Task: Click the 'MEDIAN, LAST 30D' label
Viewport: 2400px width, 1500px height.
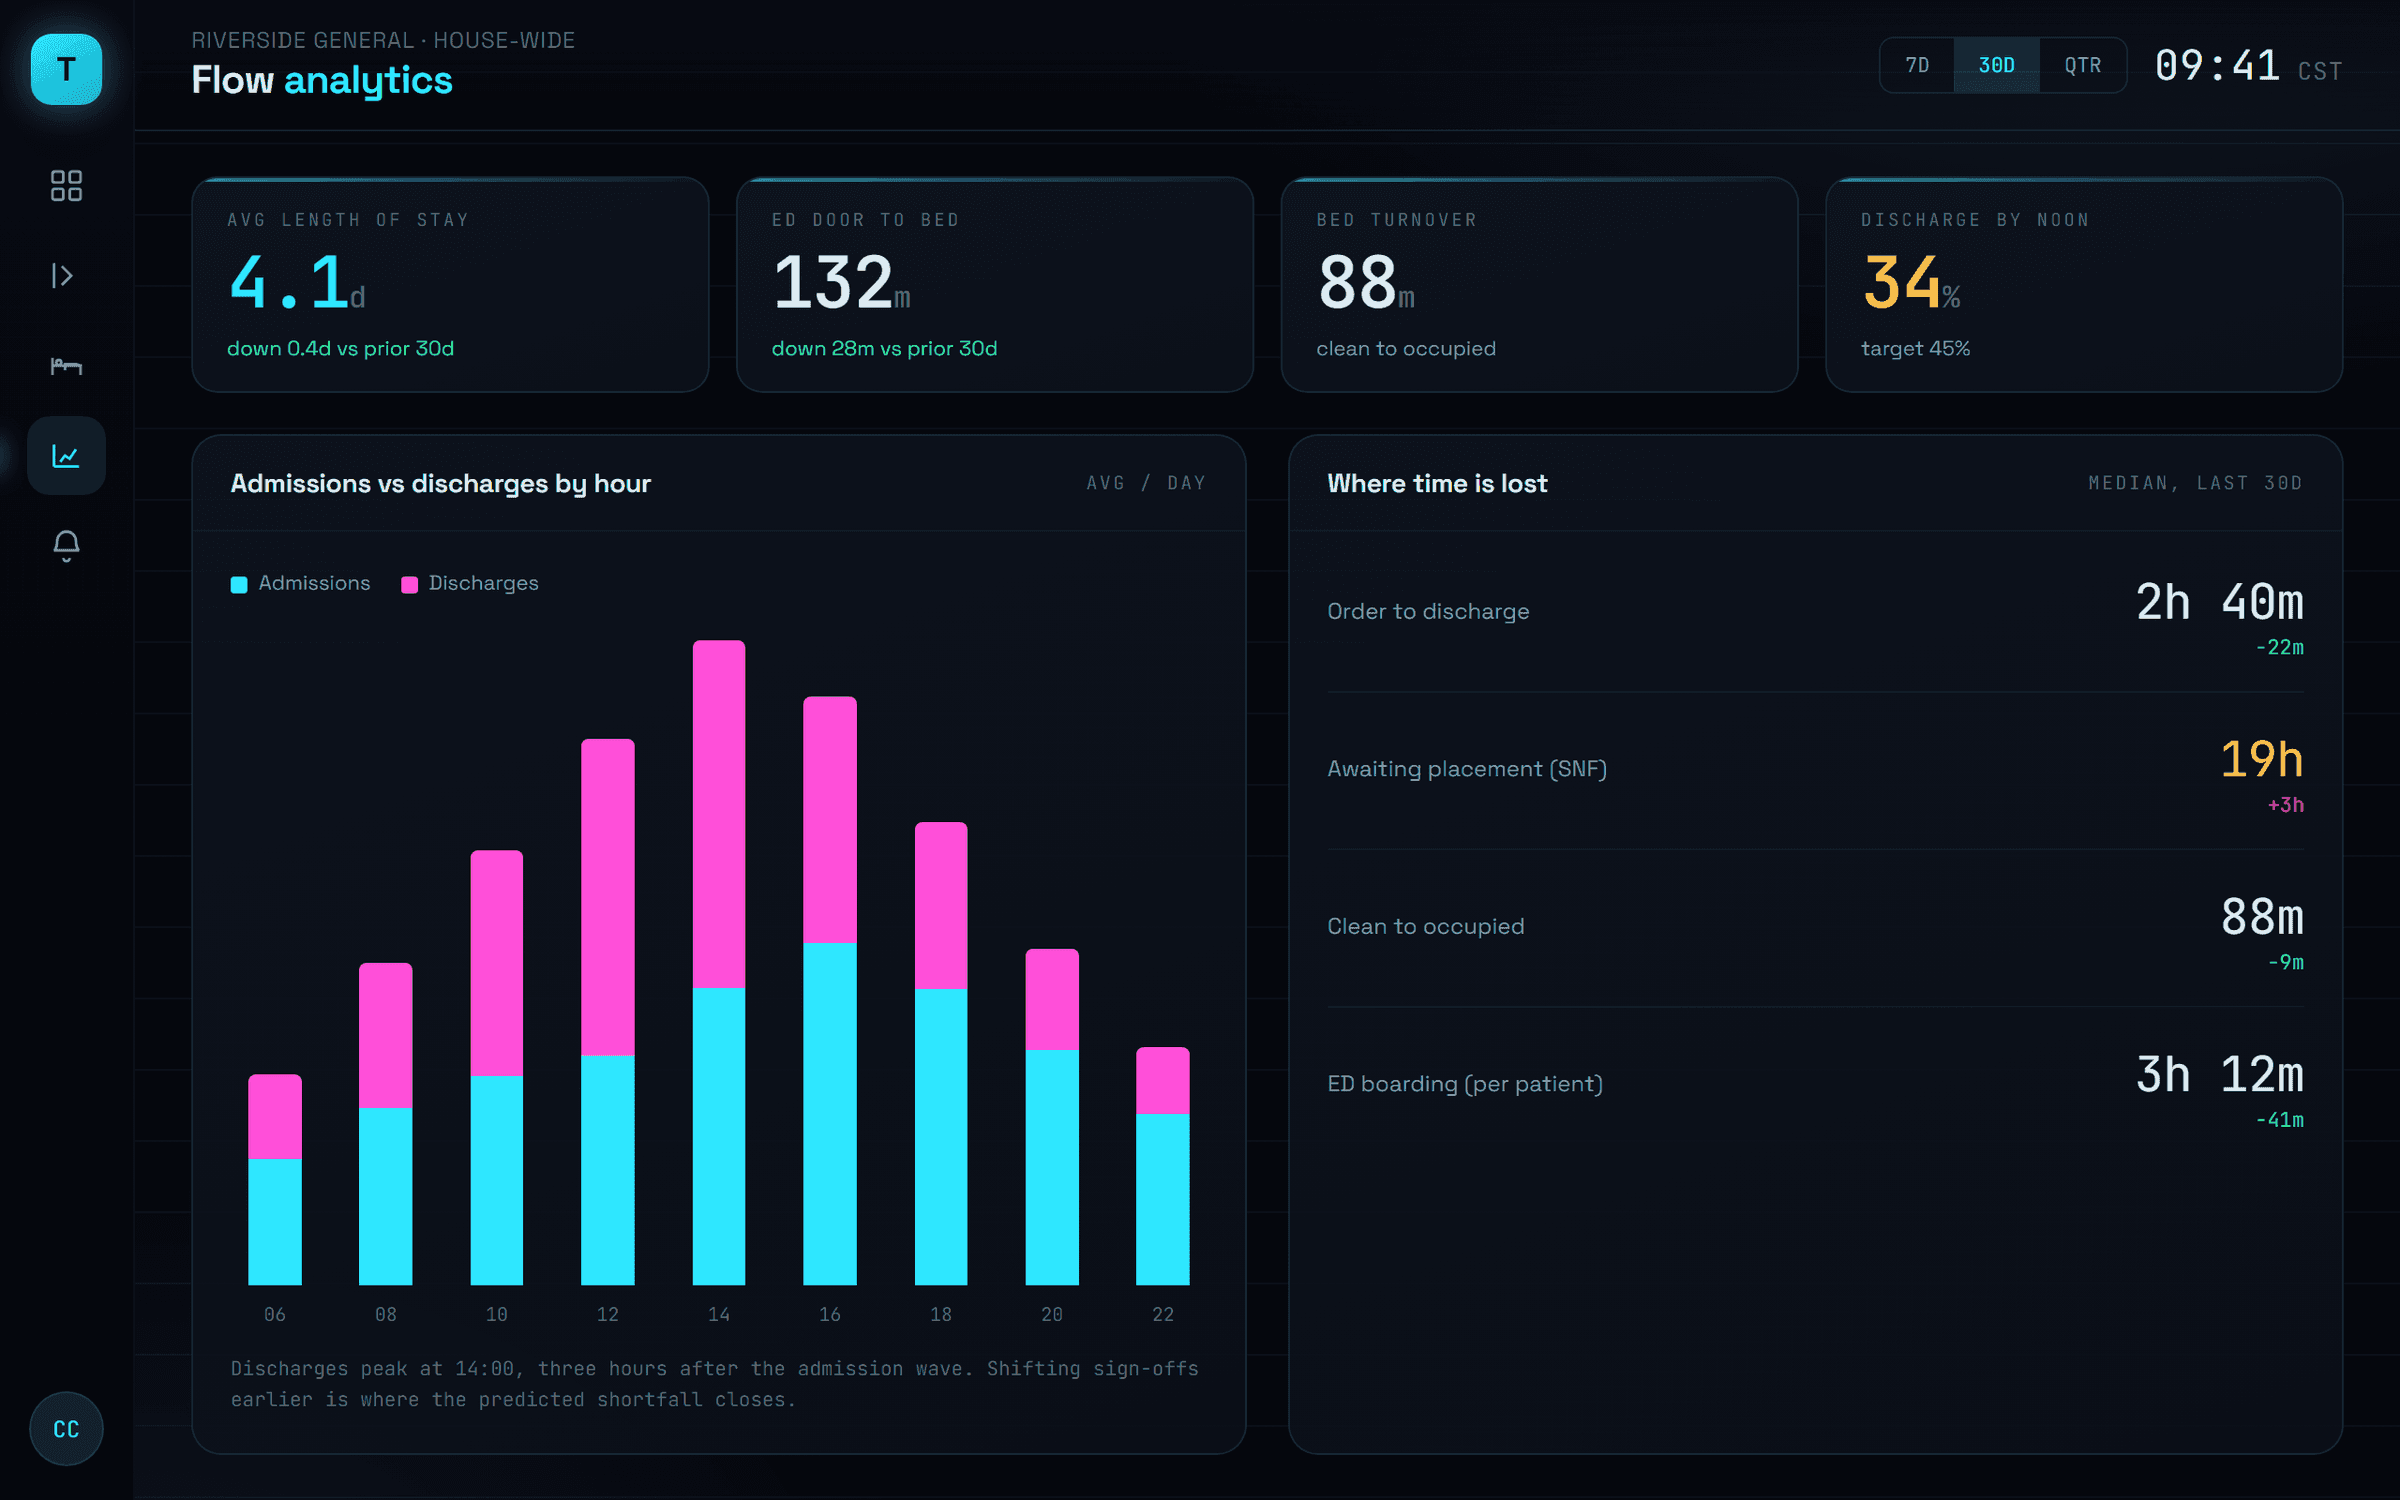Action: pyautogui.click(x=2195, y=483)
